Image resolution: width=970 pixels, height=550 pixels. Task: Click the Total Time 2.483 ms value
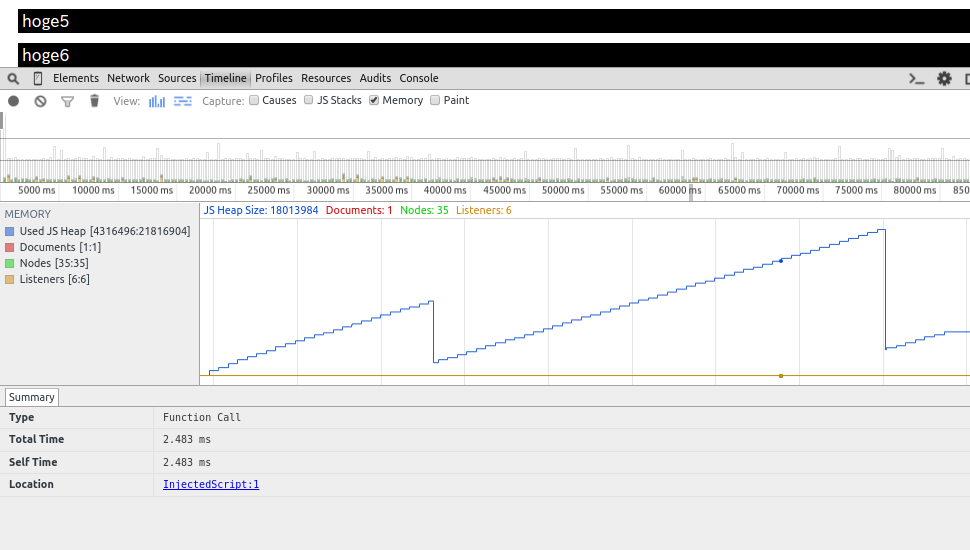point(187,439)
